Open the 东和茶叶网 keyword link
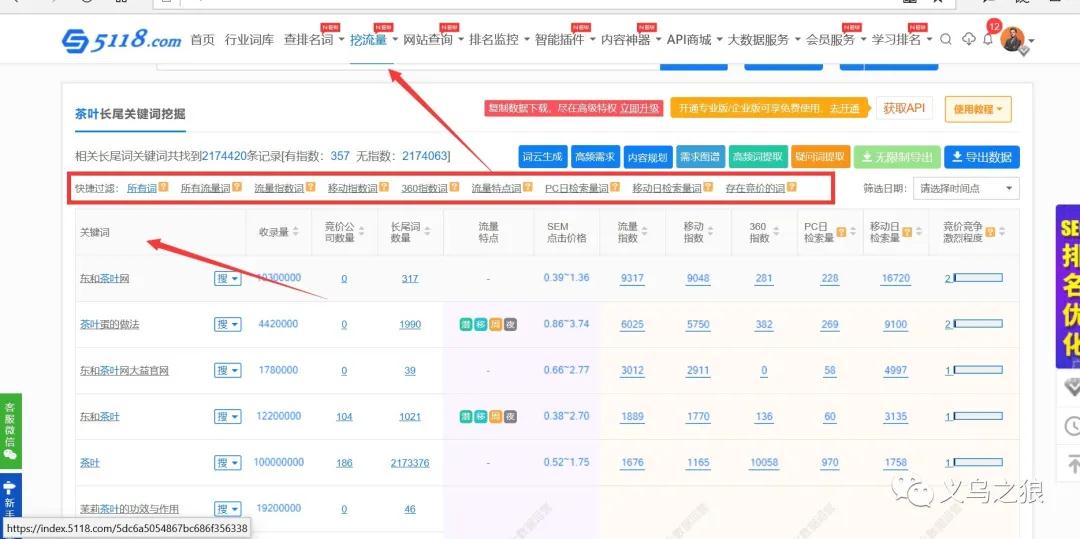 click(x=105, y=278)
